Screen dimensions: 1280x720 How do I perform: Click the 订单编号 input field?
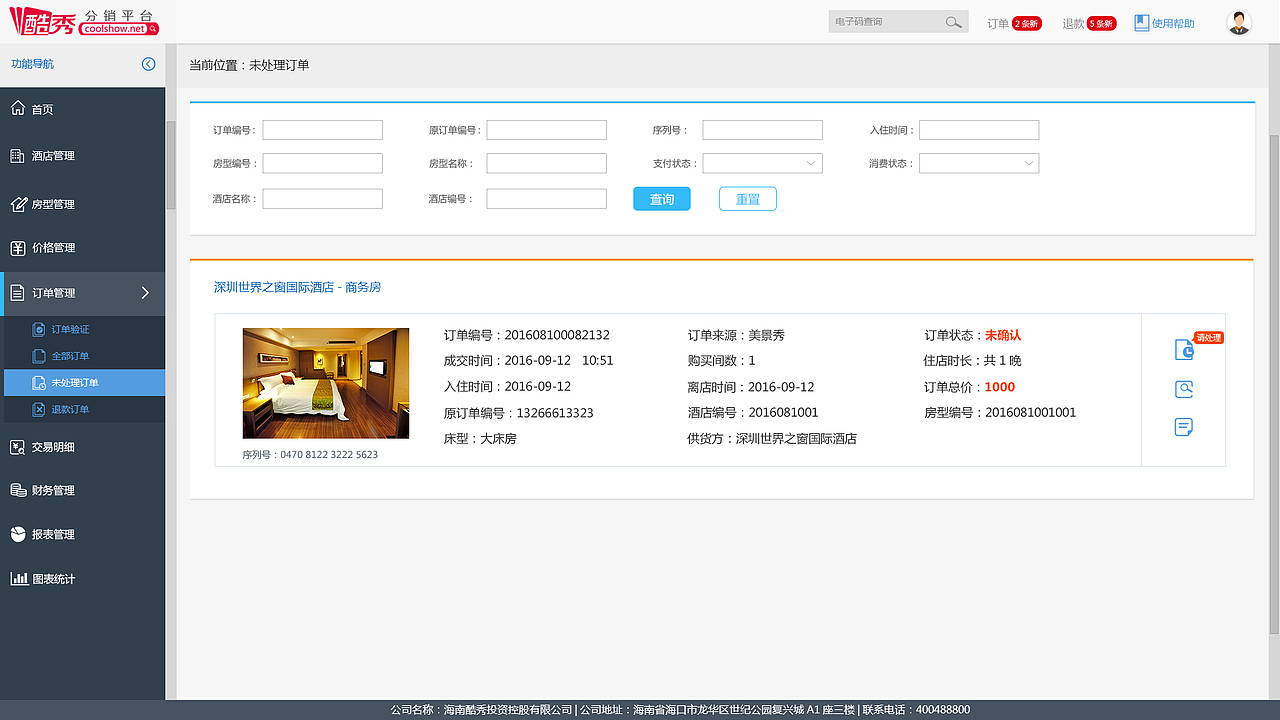(x=322, y=129)
